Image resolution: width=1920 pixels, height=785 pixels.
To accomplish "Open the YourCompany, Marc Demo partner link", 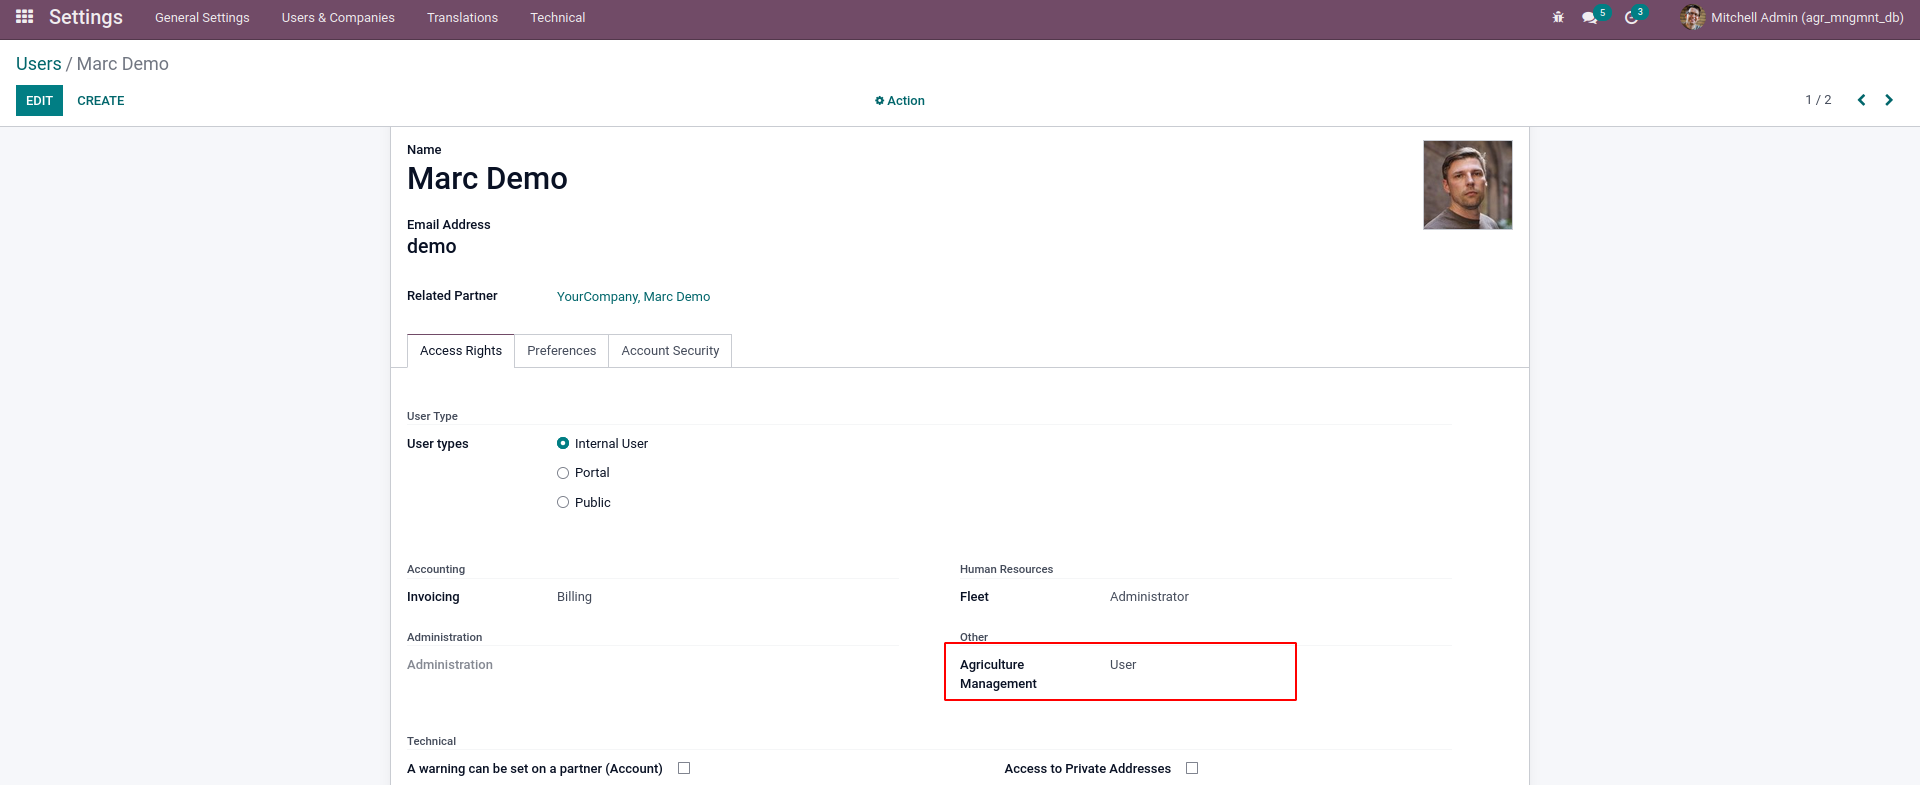I will point(633,297).
